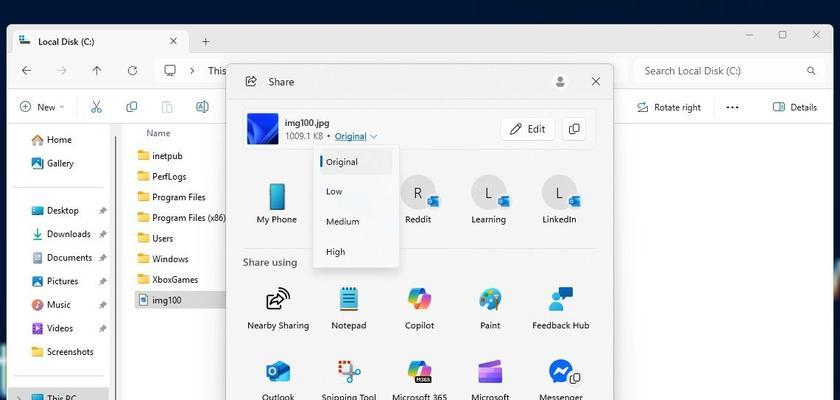Click Rotate right button
The width and height of the screenshot is (840, 400).
(669, 107)
